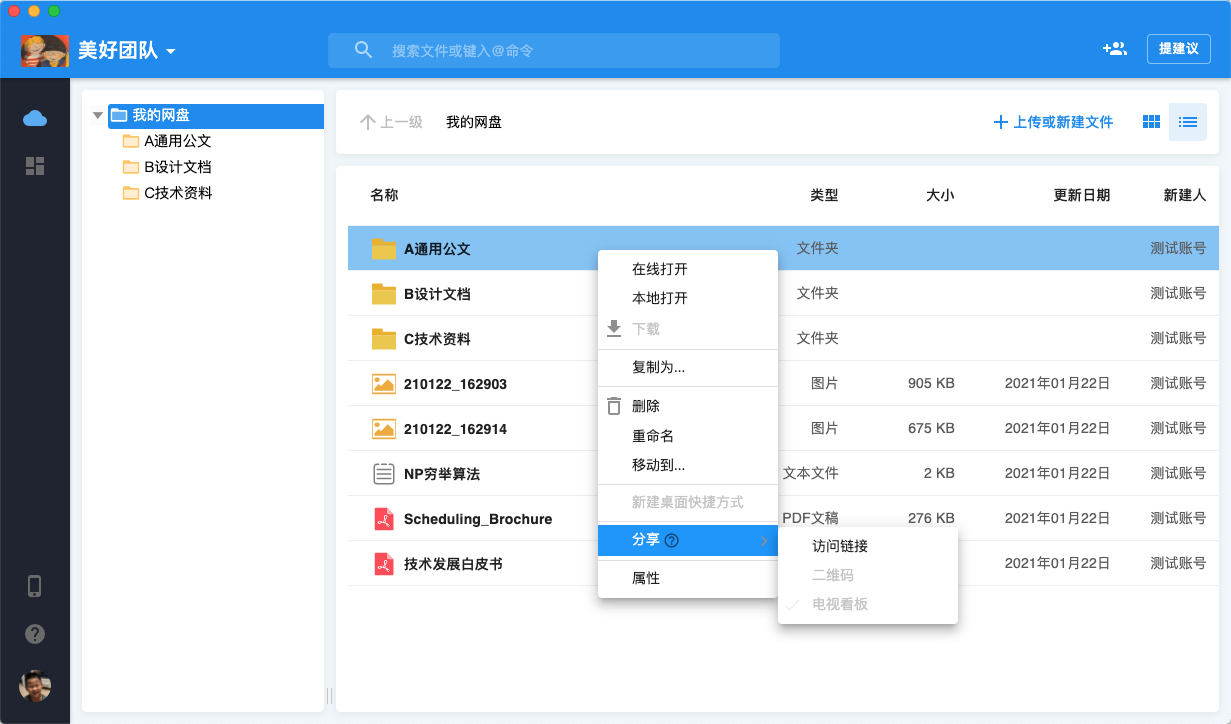Click the dashboard icon in left sidebar
1231x724 pixels.
[x=35, y=166]
